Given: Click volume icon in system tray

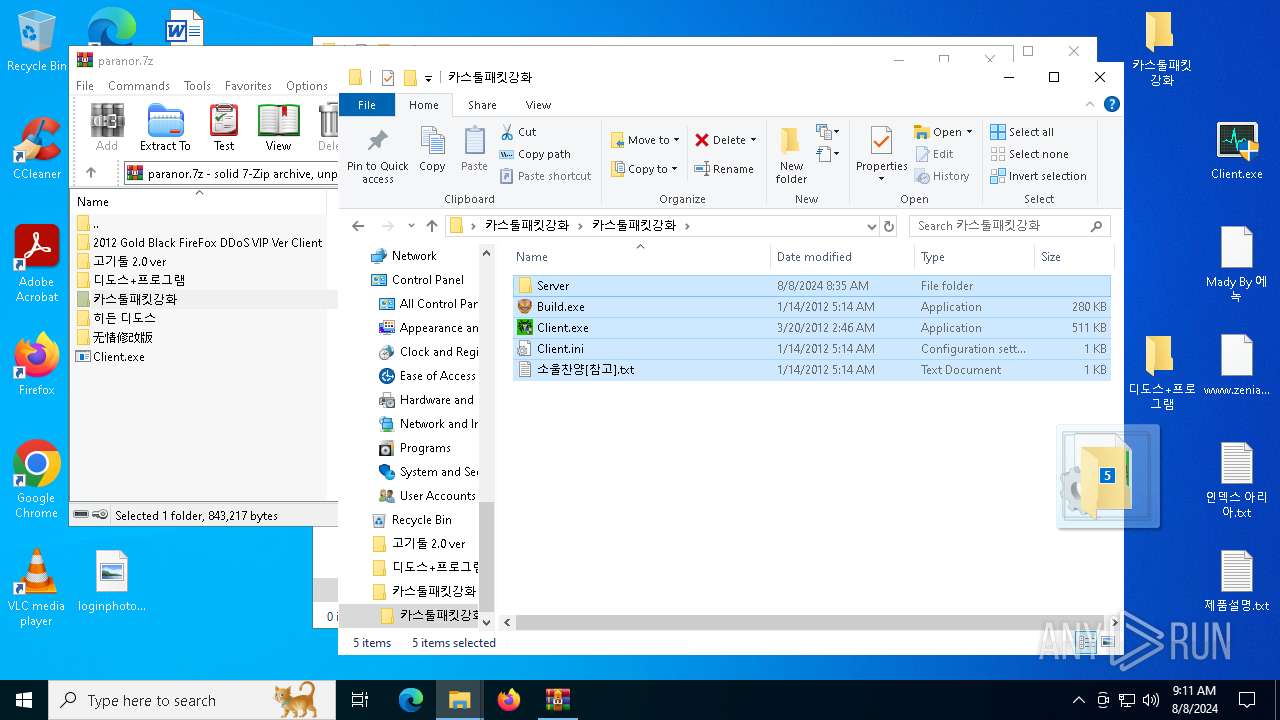Looking at the screenshot, I should 1150,700.
